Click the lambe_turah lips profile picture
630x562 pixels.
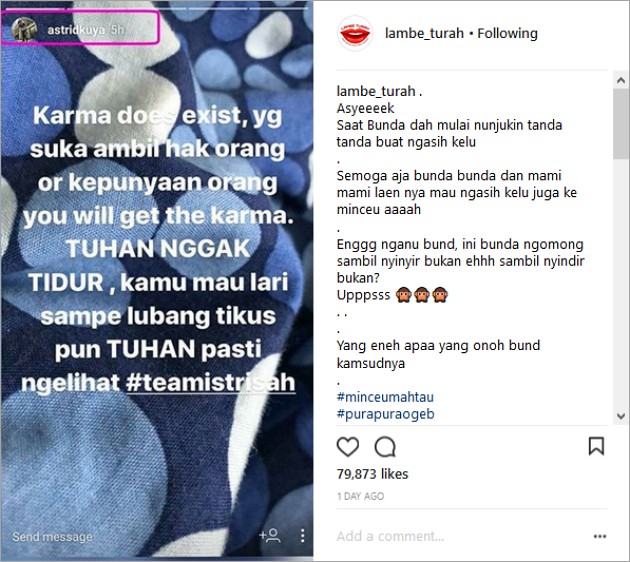[354, 33]
